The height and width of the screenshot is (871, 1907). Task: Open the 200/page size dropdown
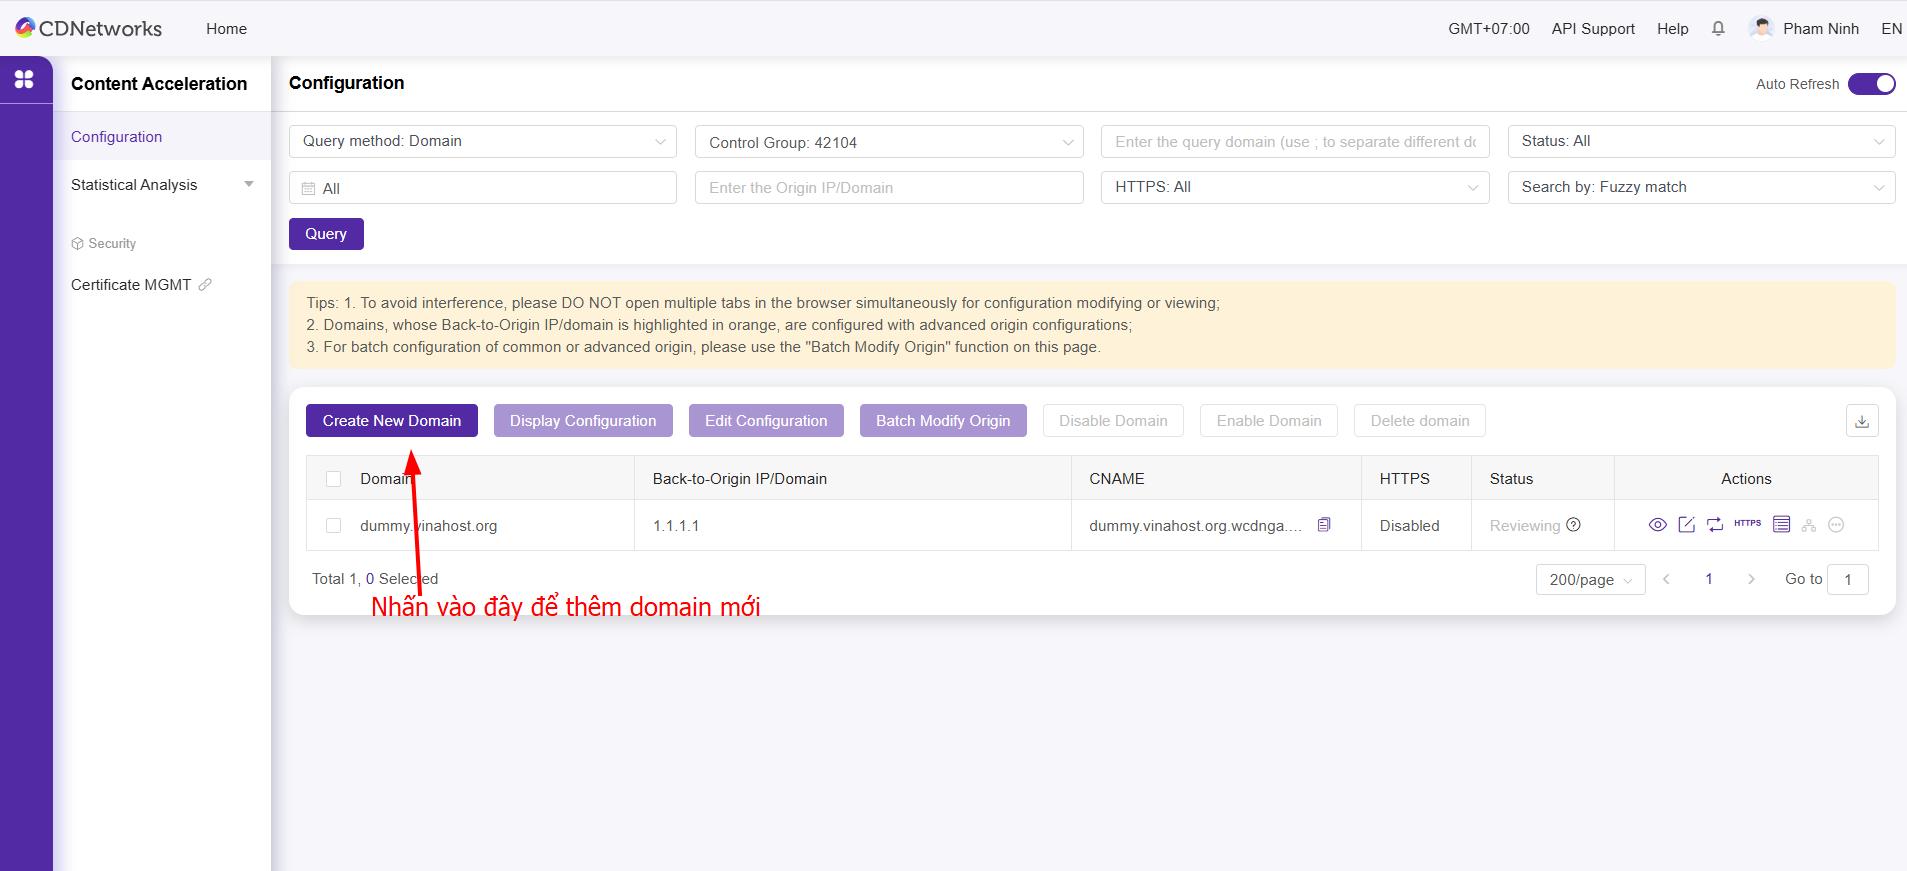pyautogui.click(x=1590, y=580)
